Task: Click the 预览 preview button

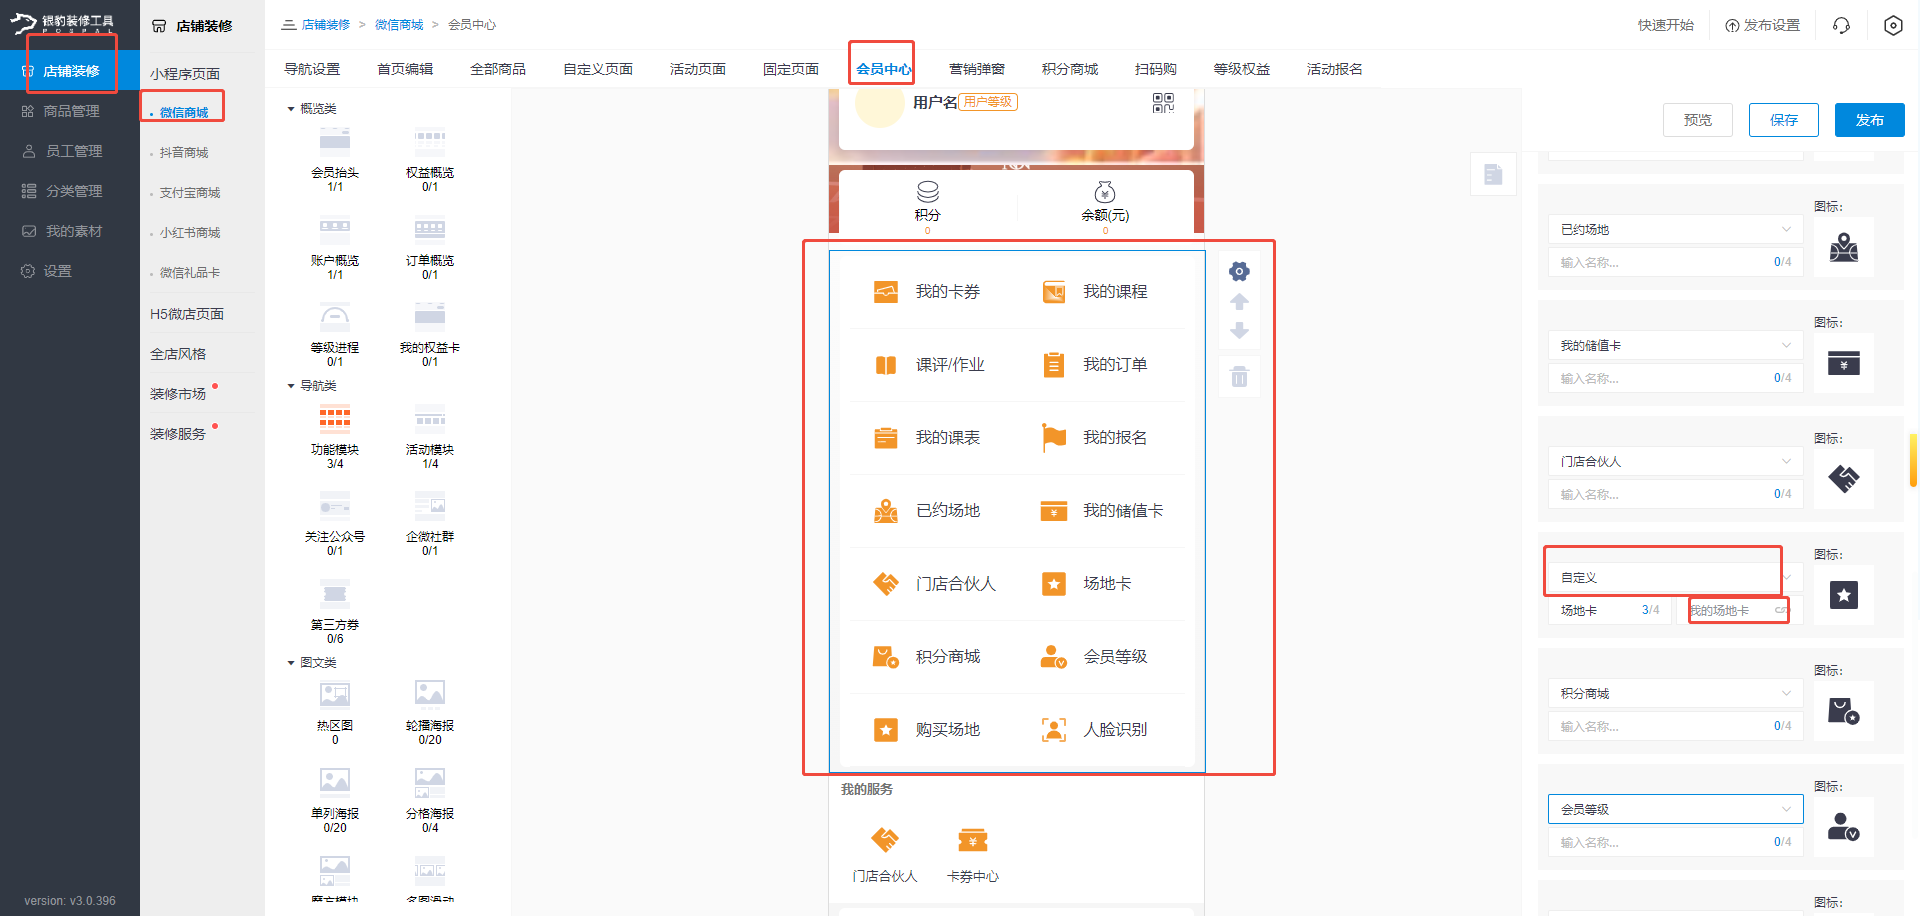Action: coord(1697,119)
